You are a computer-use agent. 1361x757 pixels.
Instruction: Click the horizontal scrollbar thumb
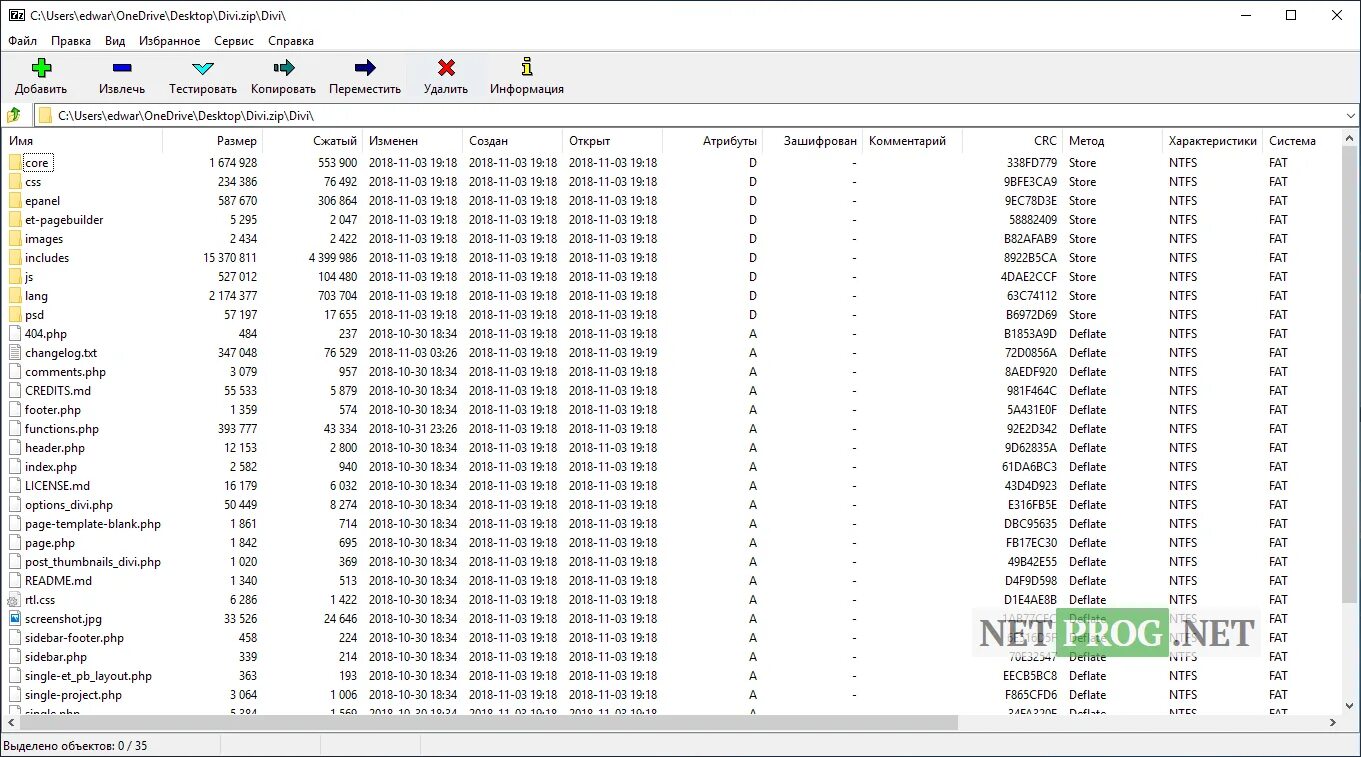point(488,722)
